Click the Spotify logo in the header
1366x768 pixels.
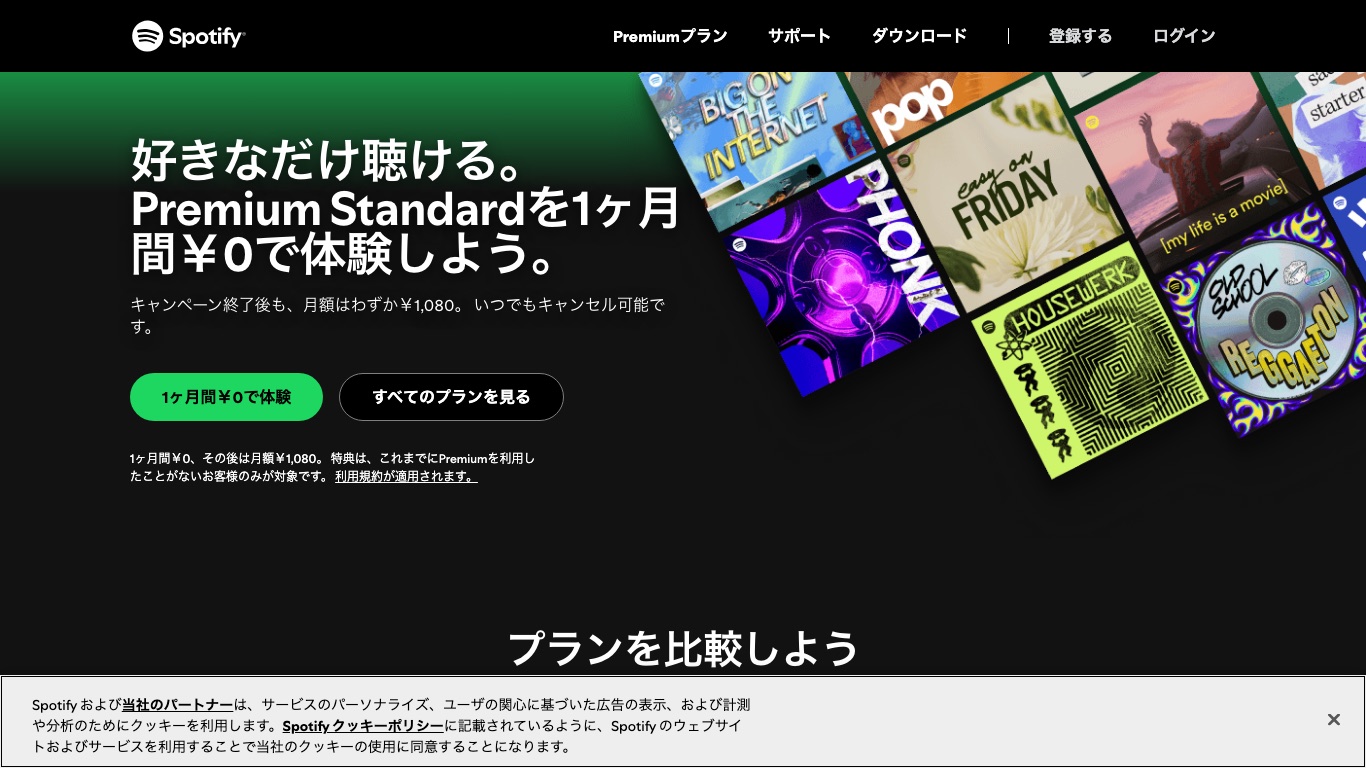tap(188, 36)
